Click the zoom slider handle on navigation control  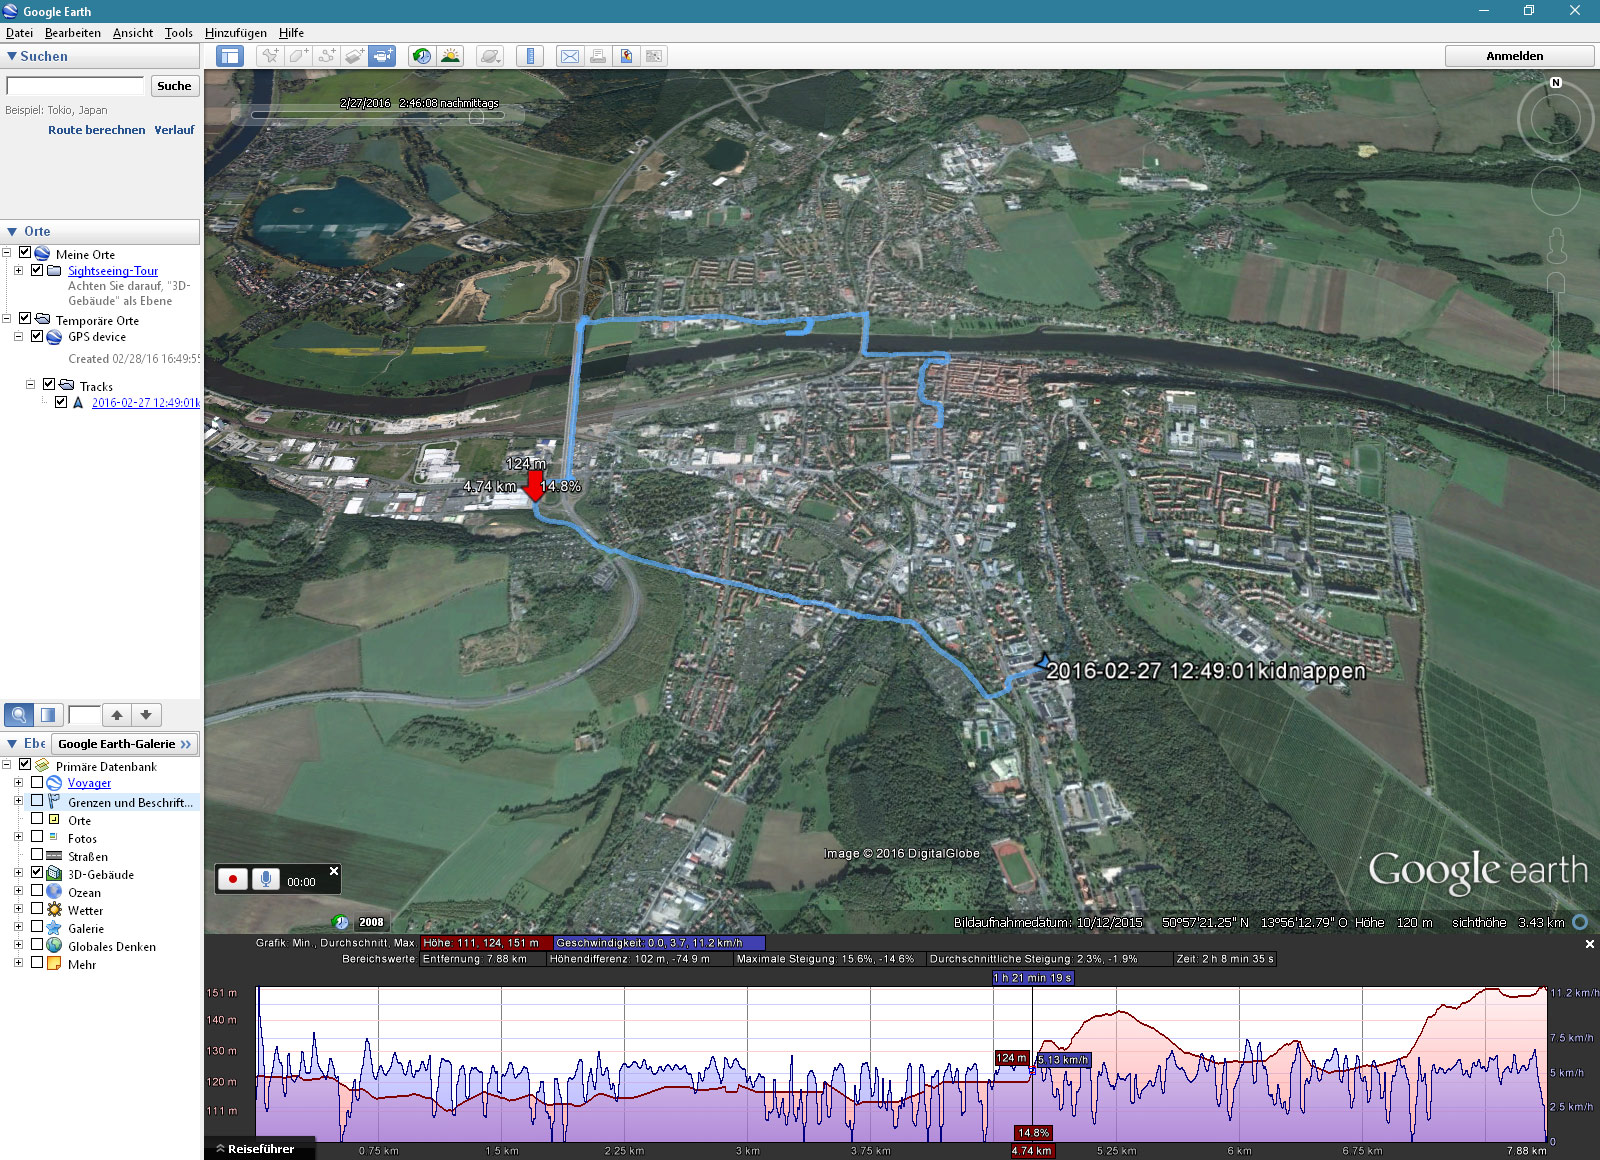1556,344
